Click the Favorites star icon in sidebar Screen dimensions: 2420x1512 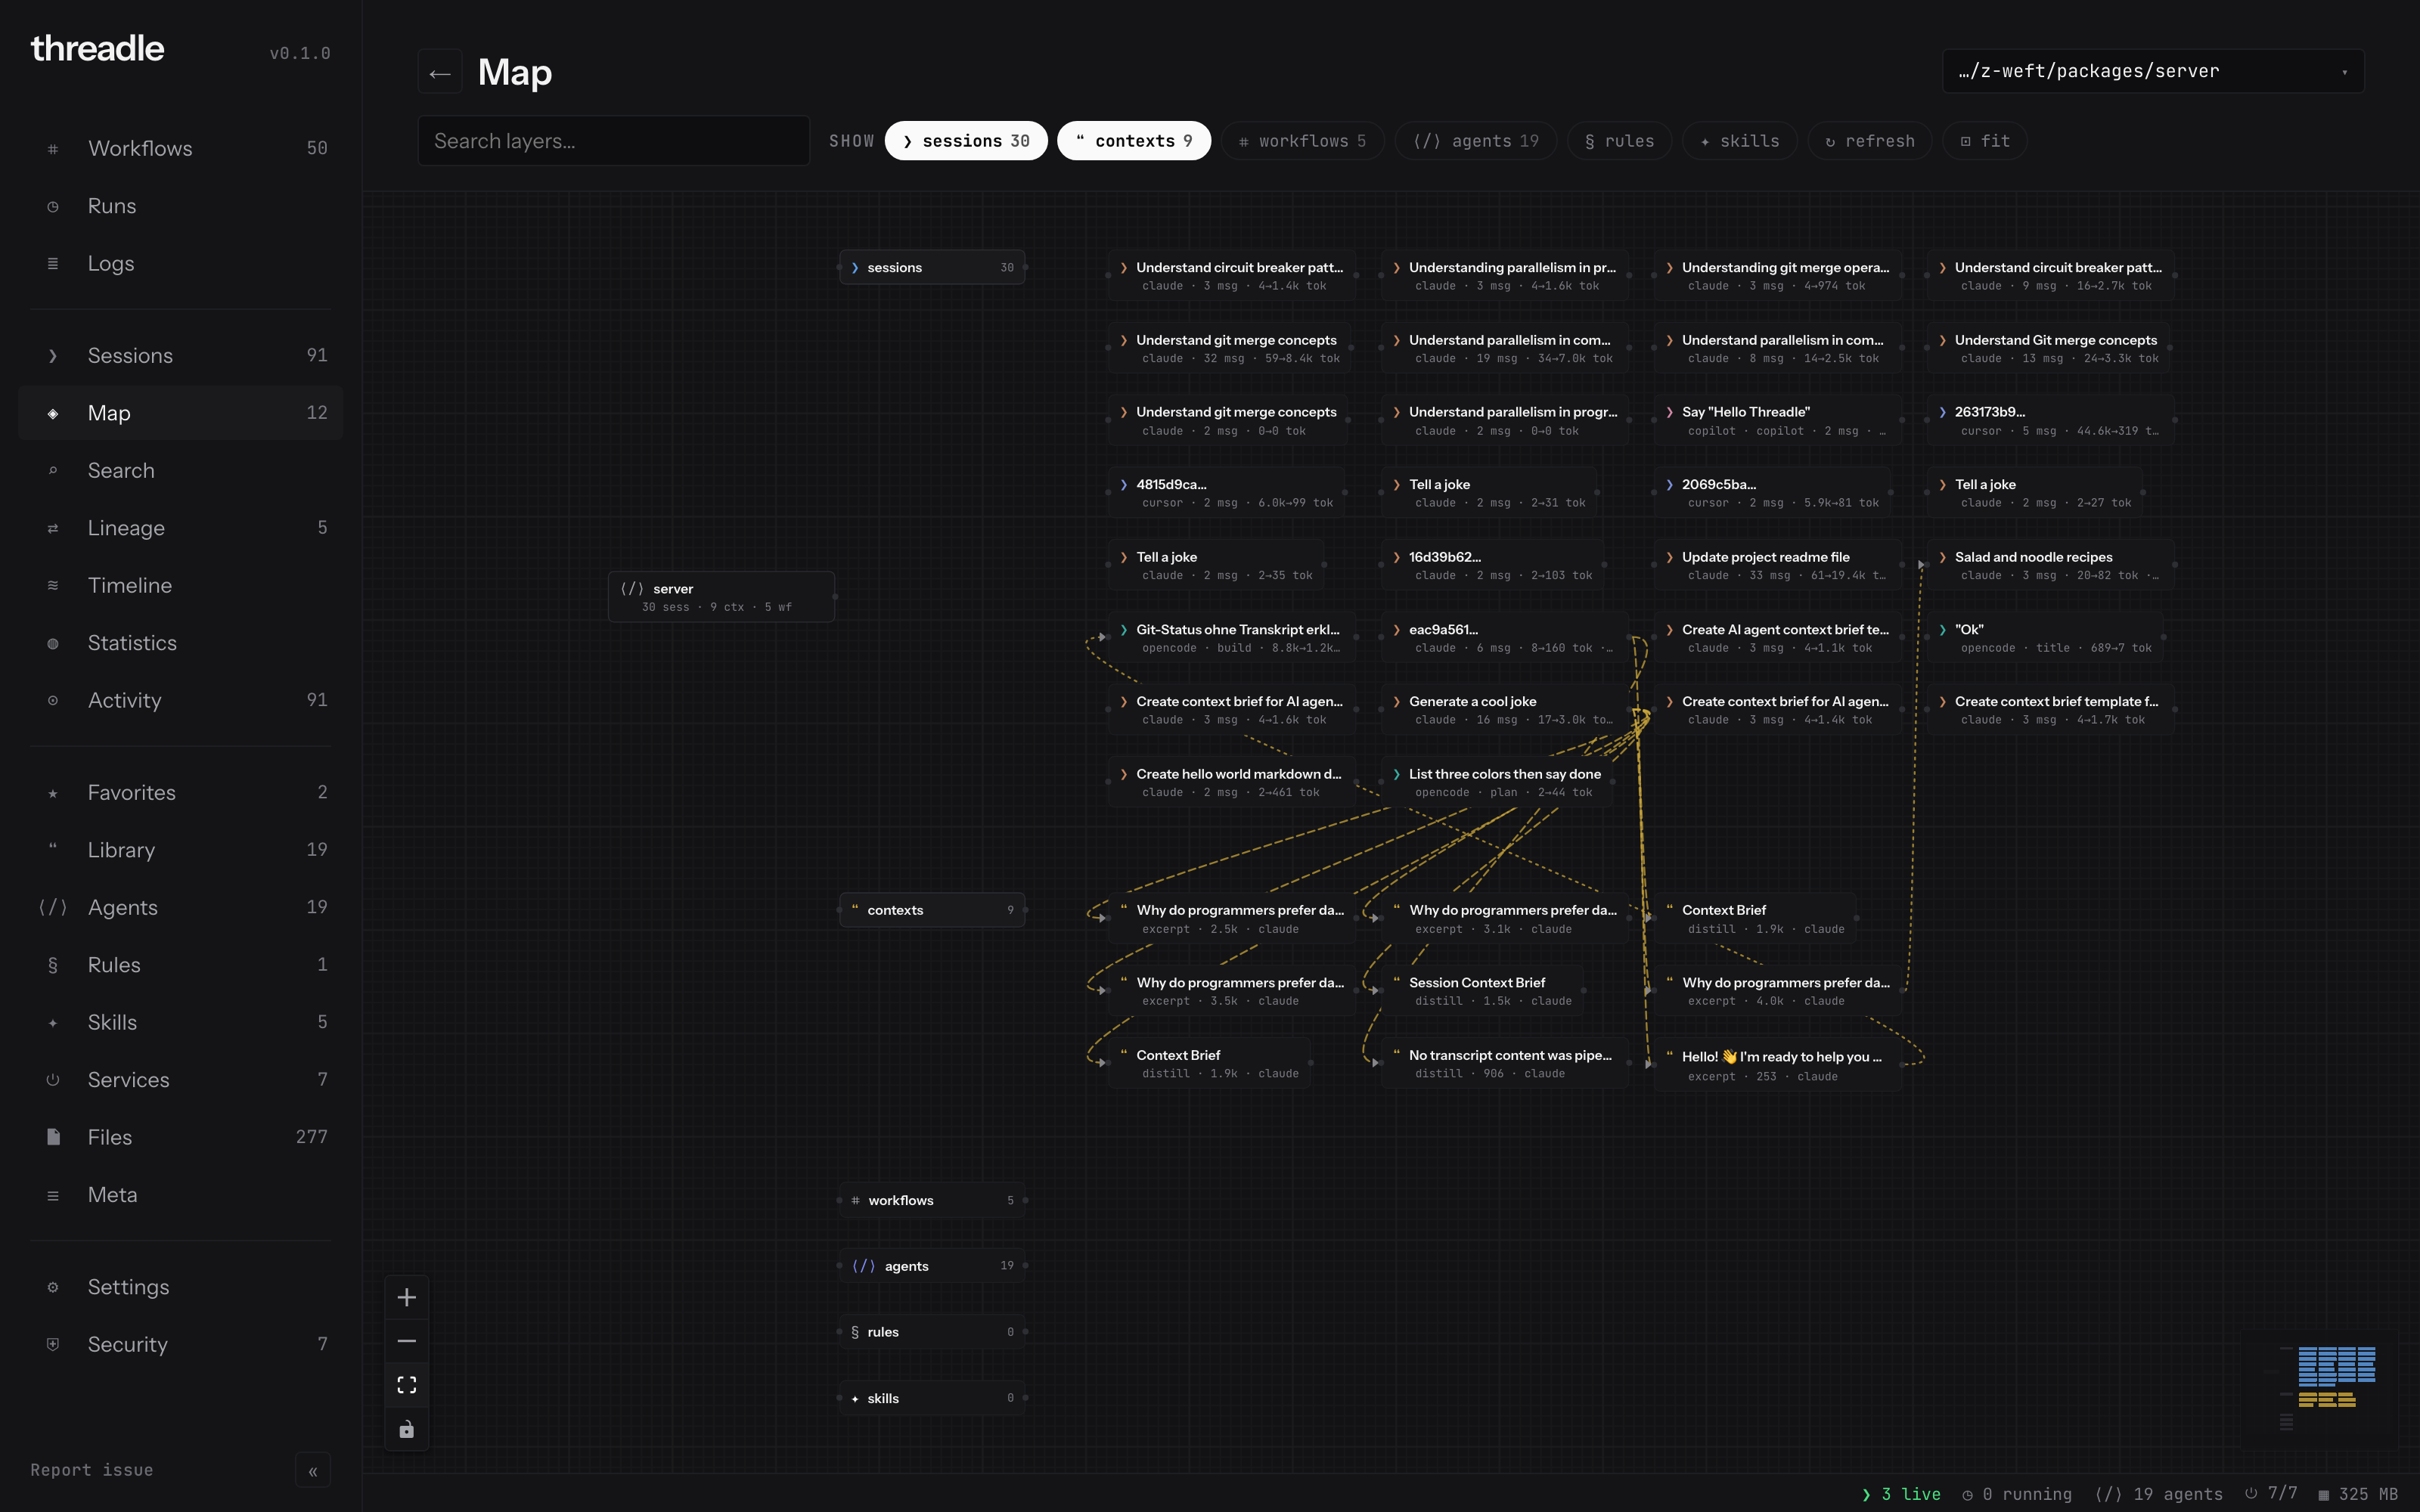[x=53, y=793]
